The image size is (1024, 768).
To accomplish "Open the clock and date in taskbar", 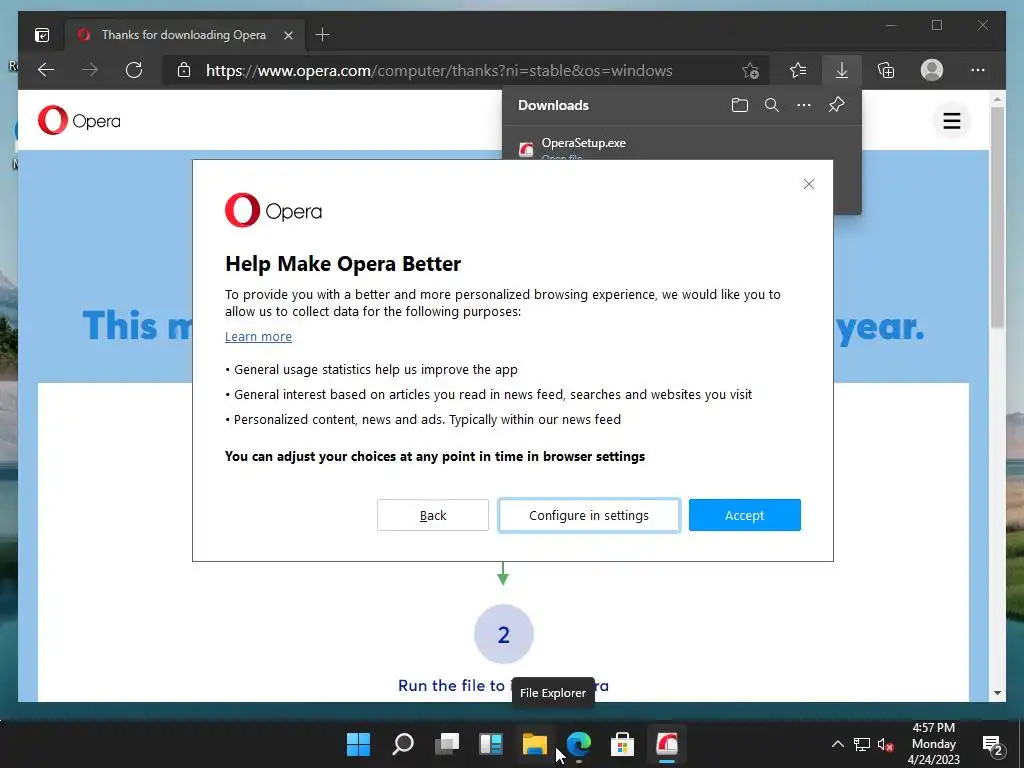I will pyautogui.click(x=934, y=744).
